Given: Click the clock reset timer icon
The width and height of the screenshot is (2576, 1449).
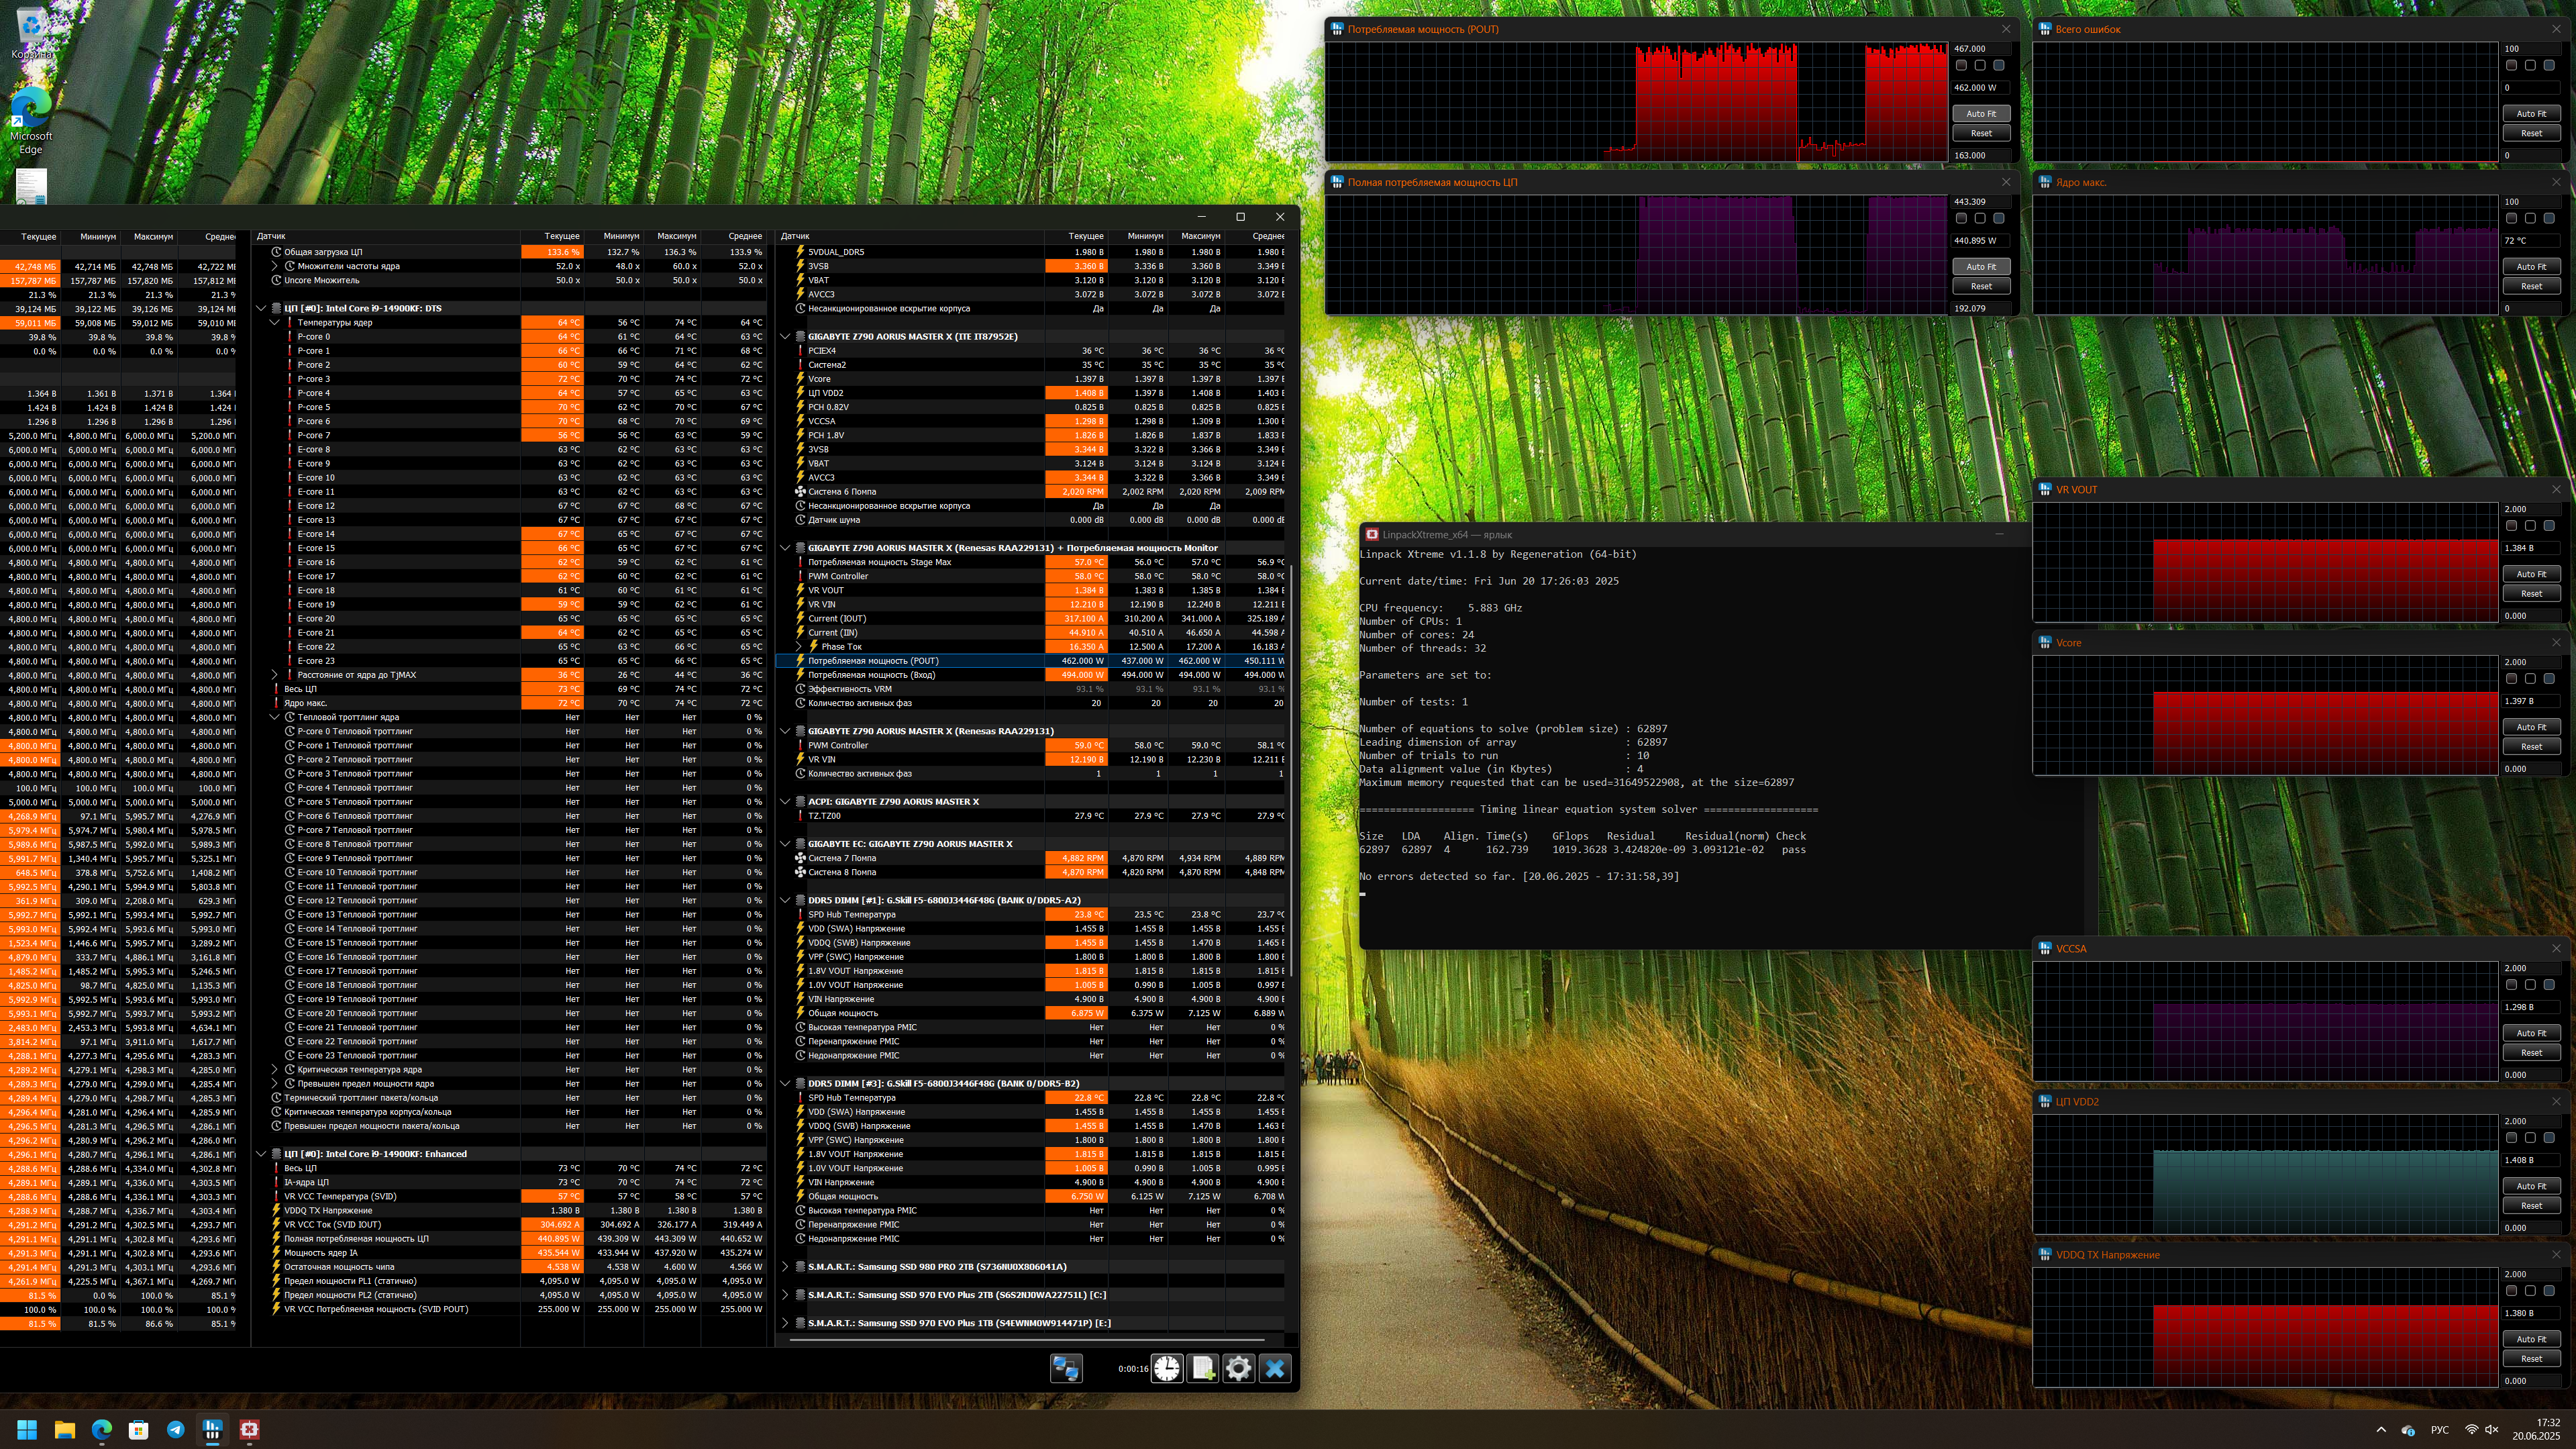Looking at the screenshot, I should pyautogui.click(x=1167, y=1368).
